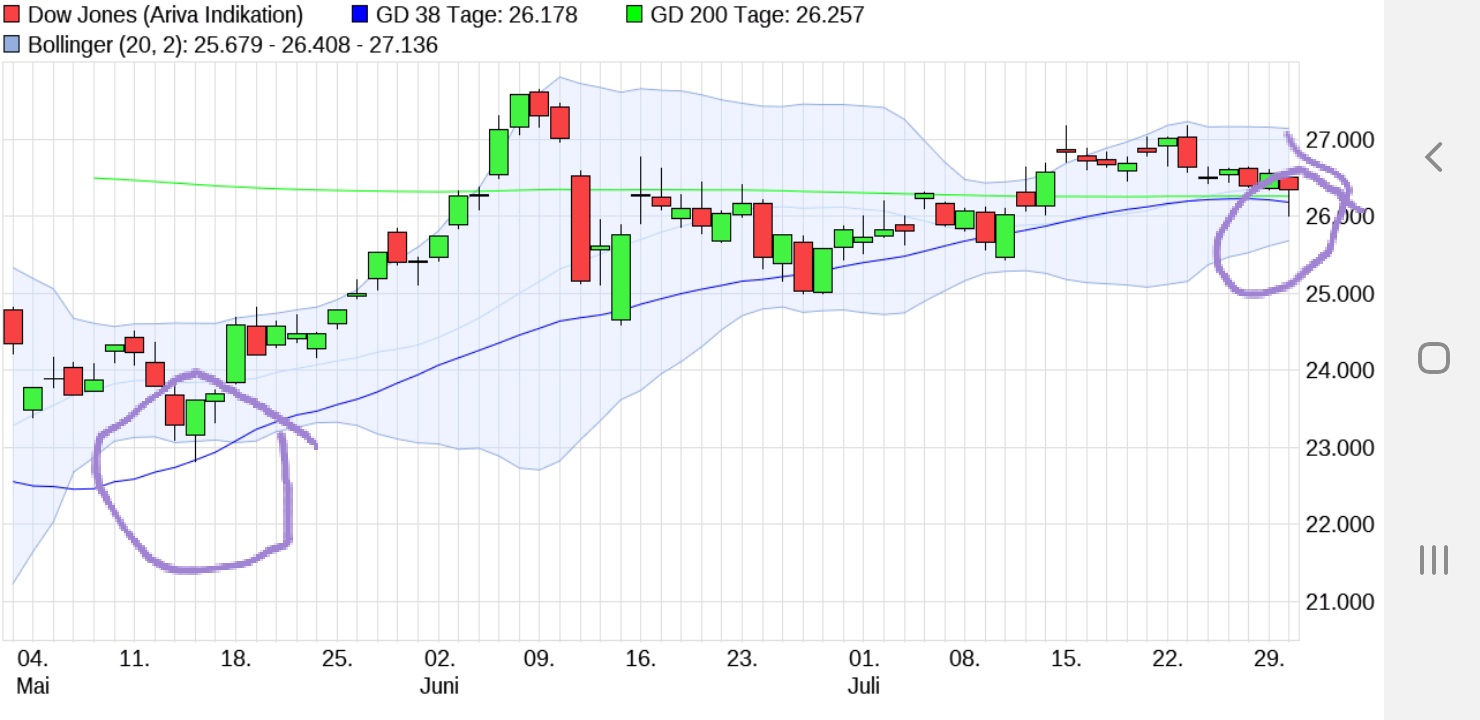Select the Juli month label

click(866, 686)
